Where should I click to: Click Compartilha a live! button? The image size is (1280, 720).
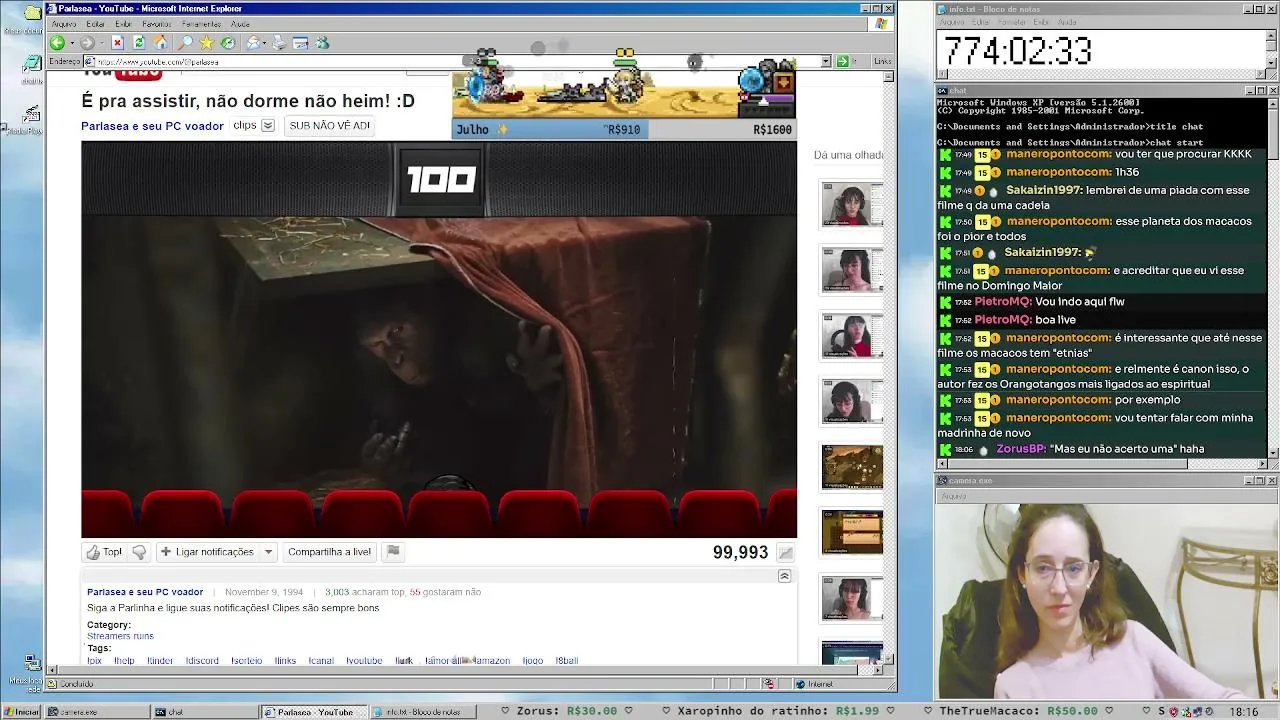coord(329,552)
